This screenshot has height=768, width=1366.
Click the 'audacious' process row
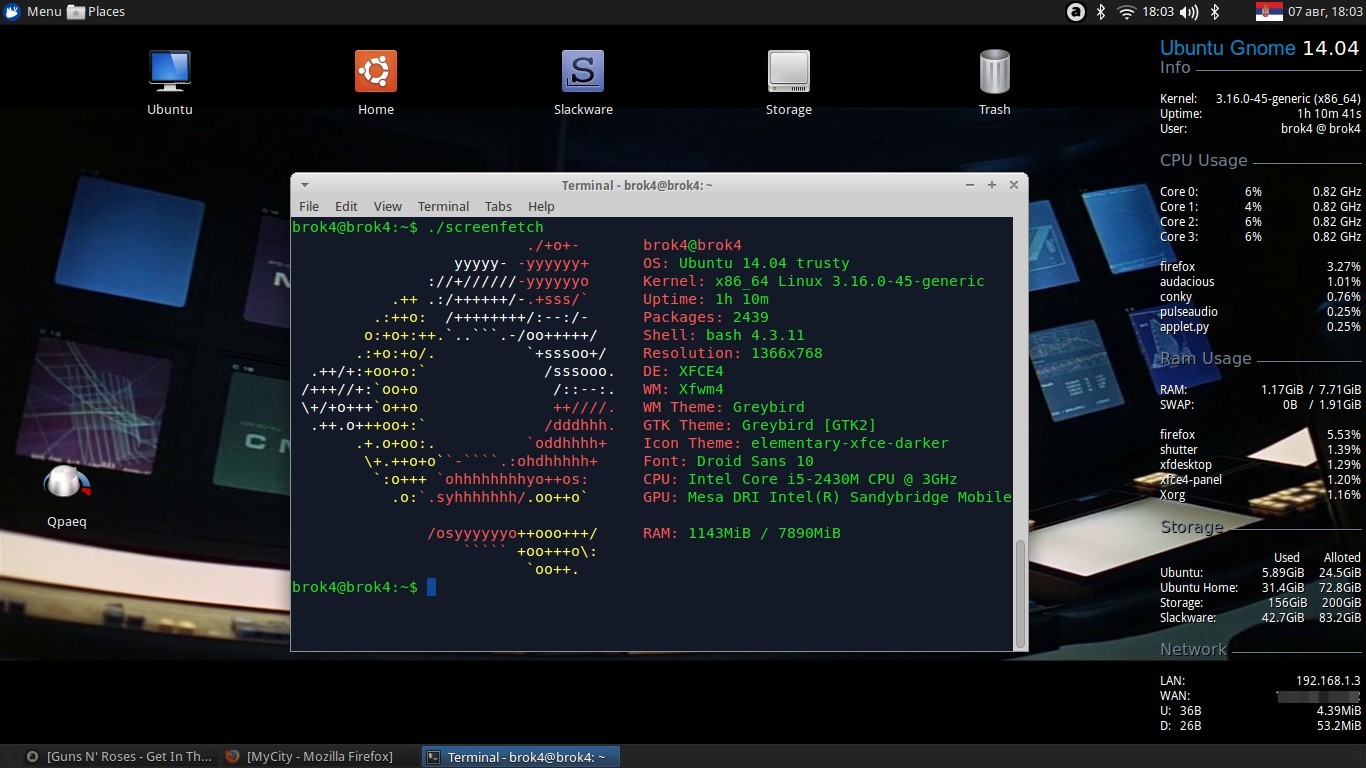click(1260, 282)
